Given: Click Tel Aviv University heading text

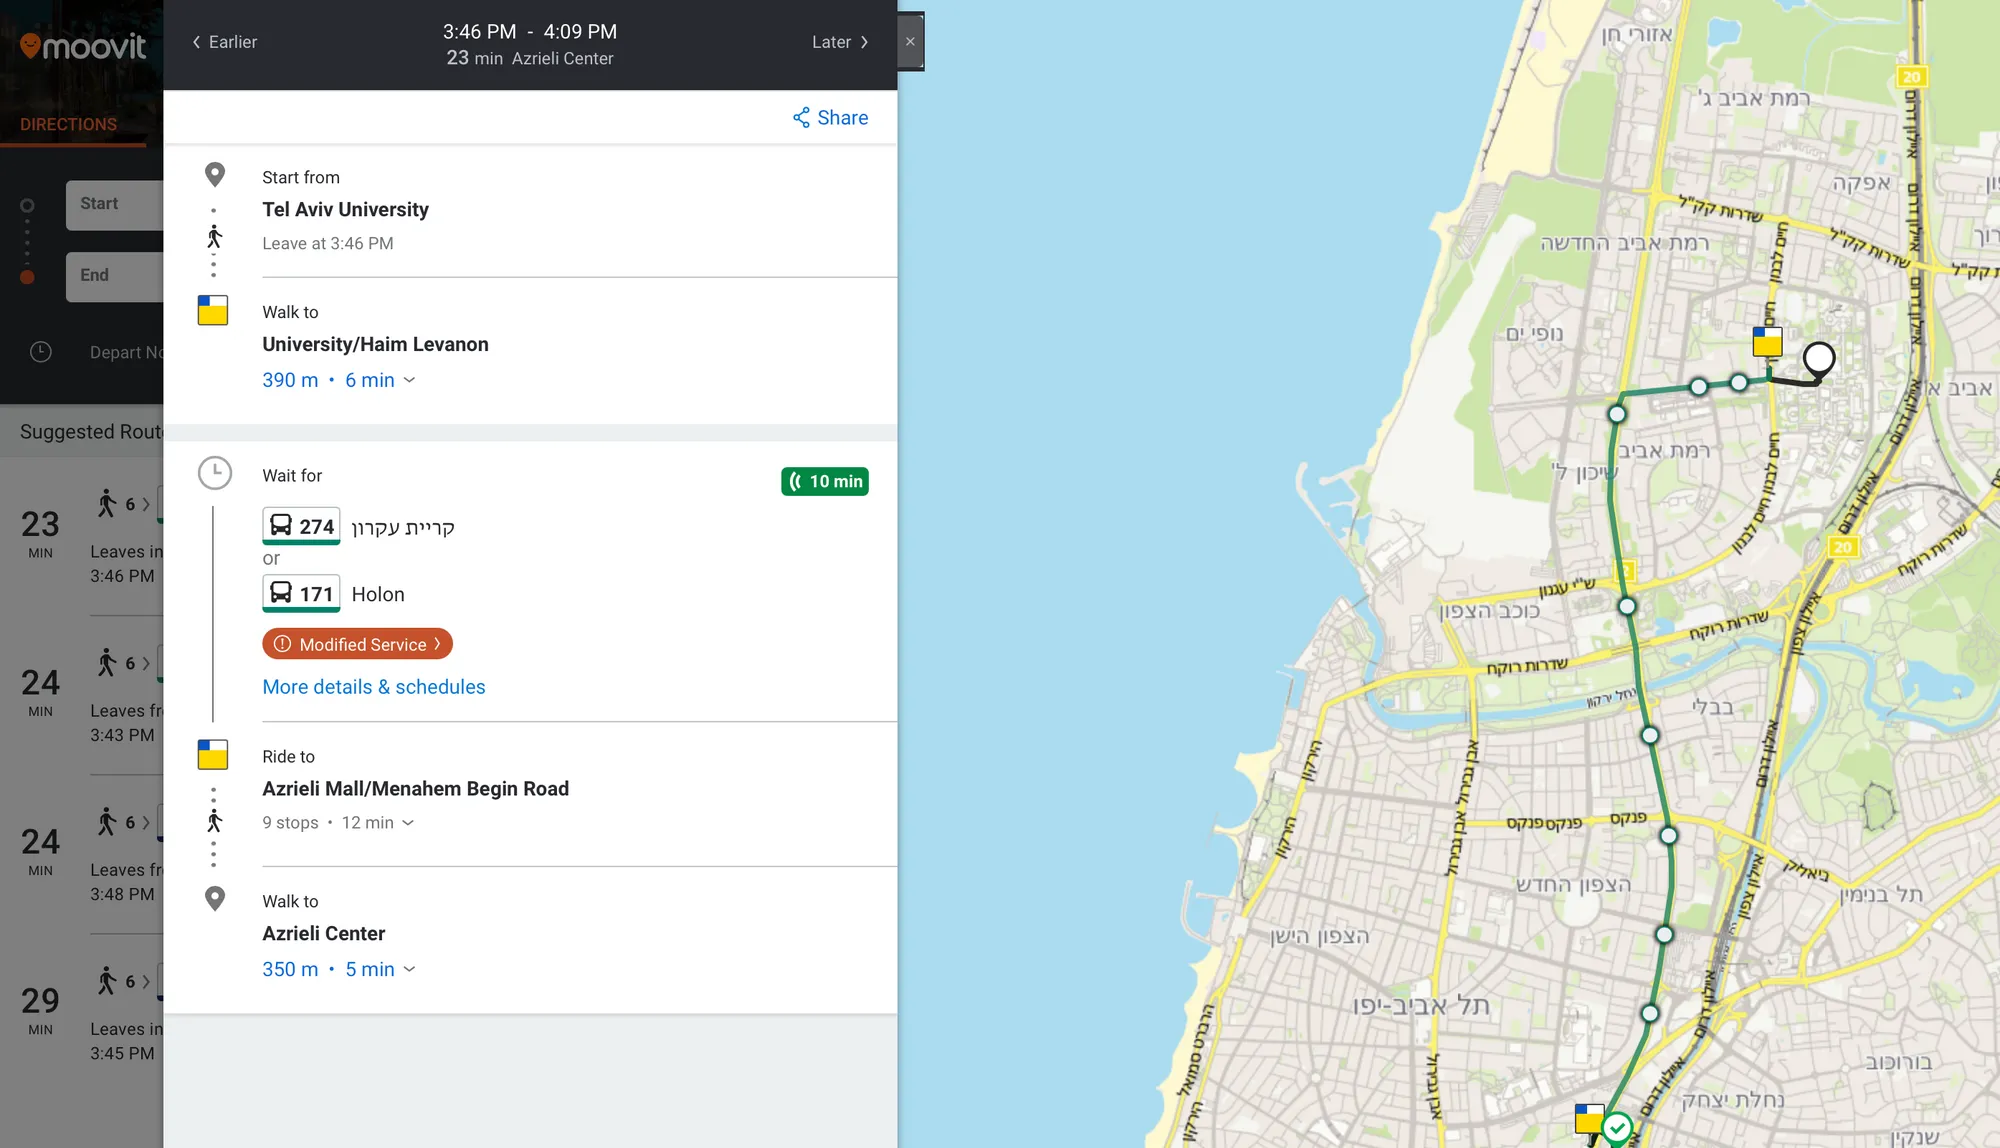Looking at the screenshot, I should point(345,209).
